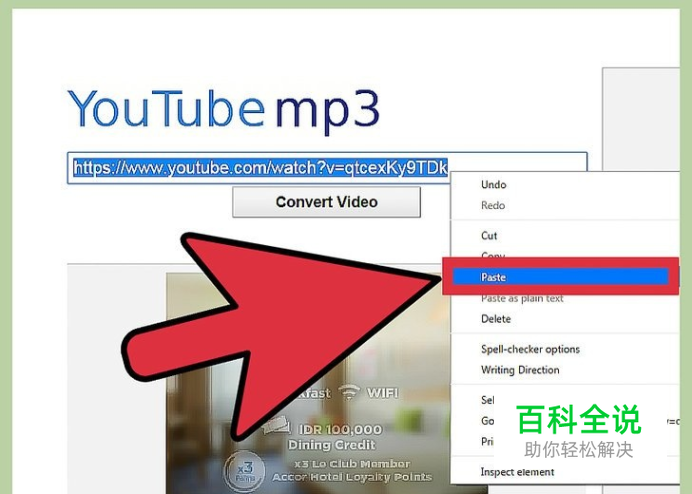Click the video URL input field
The image size is (692, 494).
327,168
